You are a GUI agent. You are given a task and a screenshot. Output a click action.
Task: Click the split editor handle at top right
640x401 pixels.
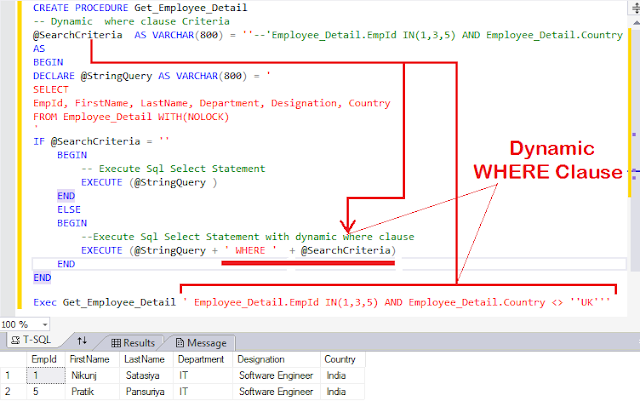(x=635, y=8)
